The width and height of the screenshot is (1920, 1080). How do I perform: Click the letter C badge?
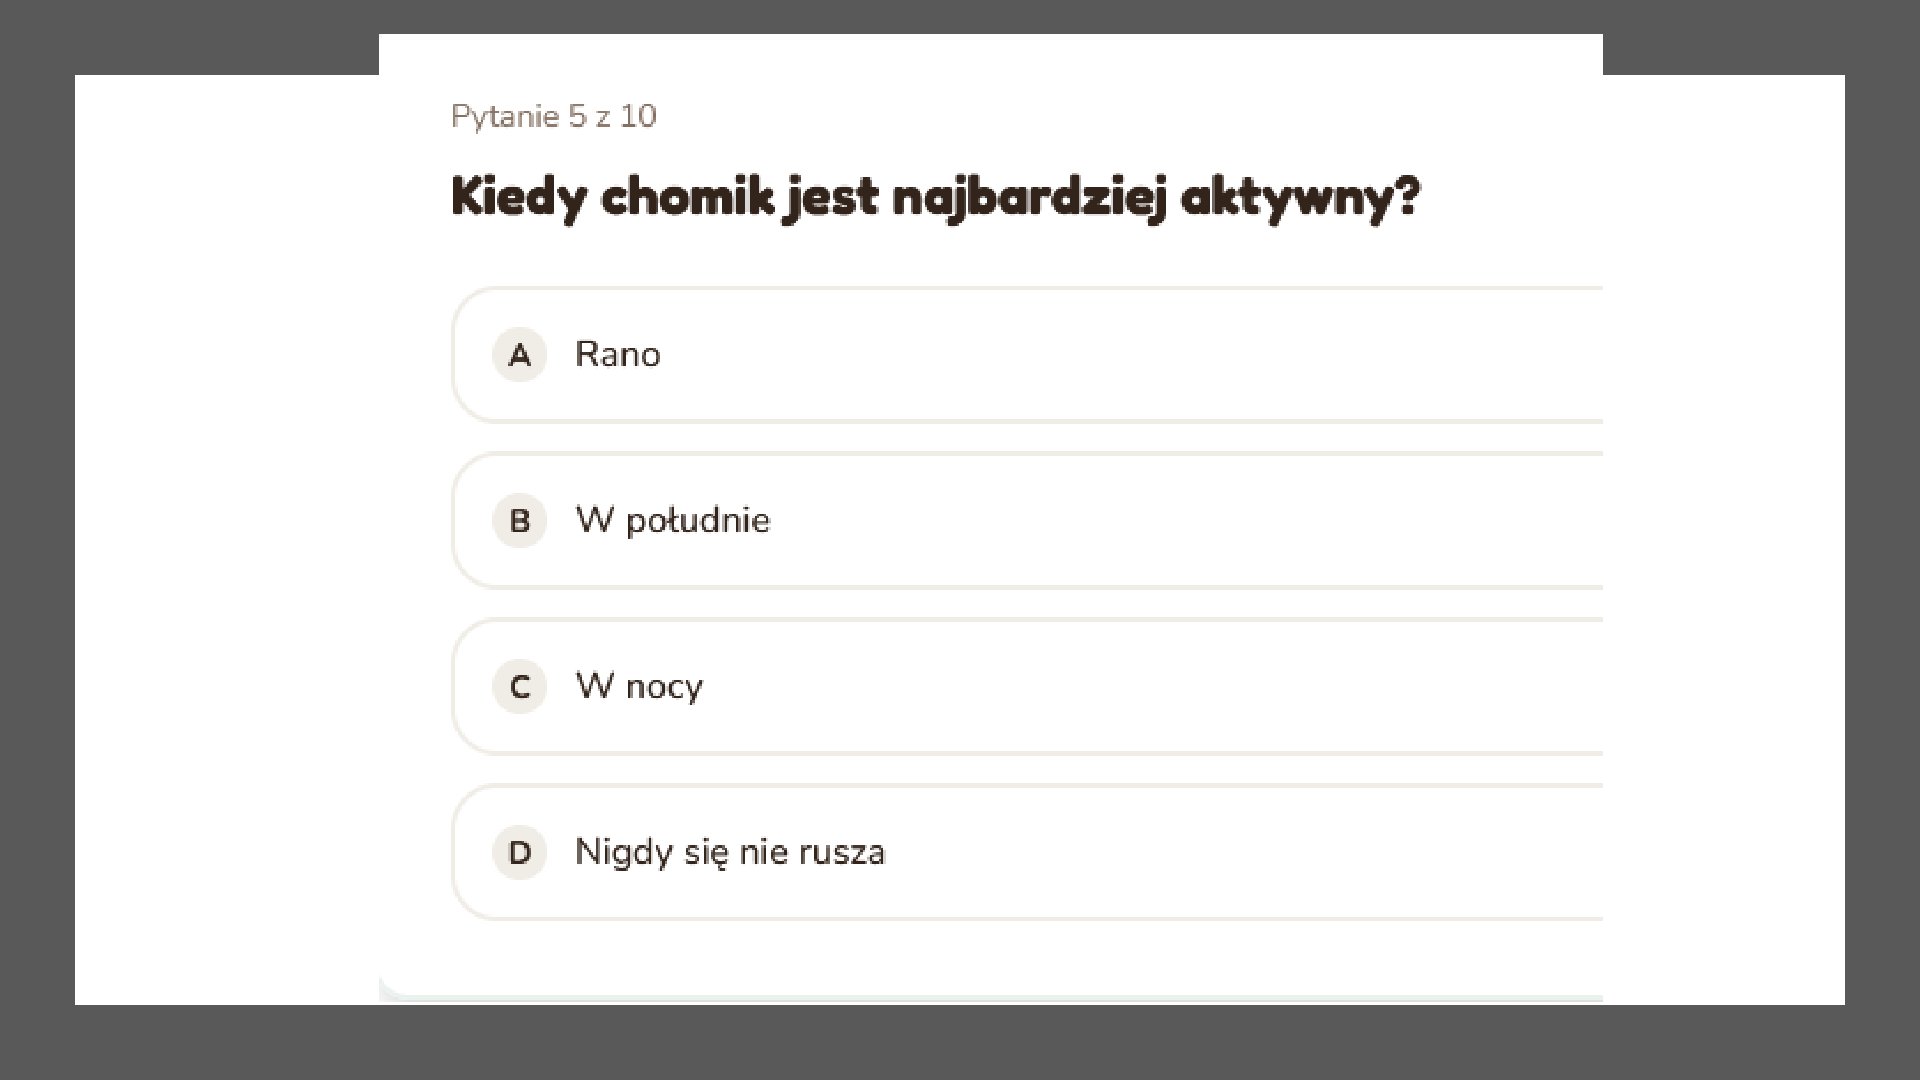tap(520, 687)
